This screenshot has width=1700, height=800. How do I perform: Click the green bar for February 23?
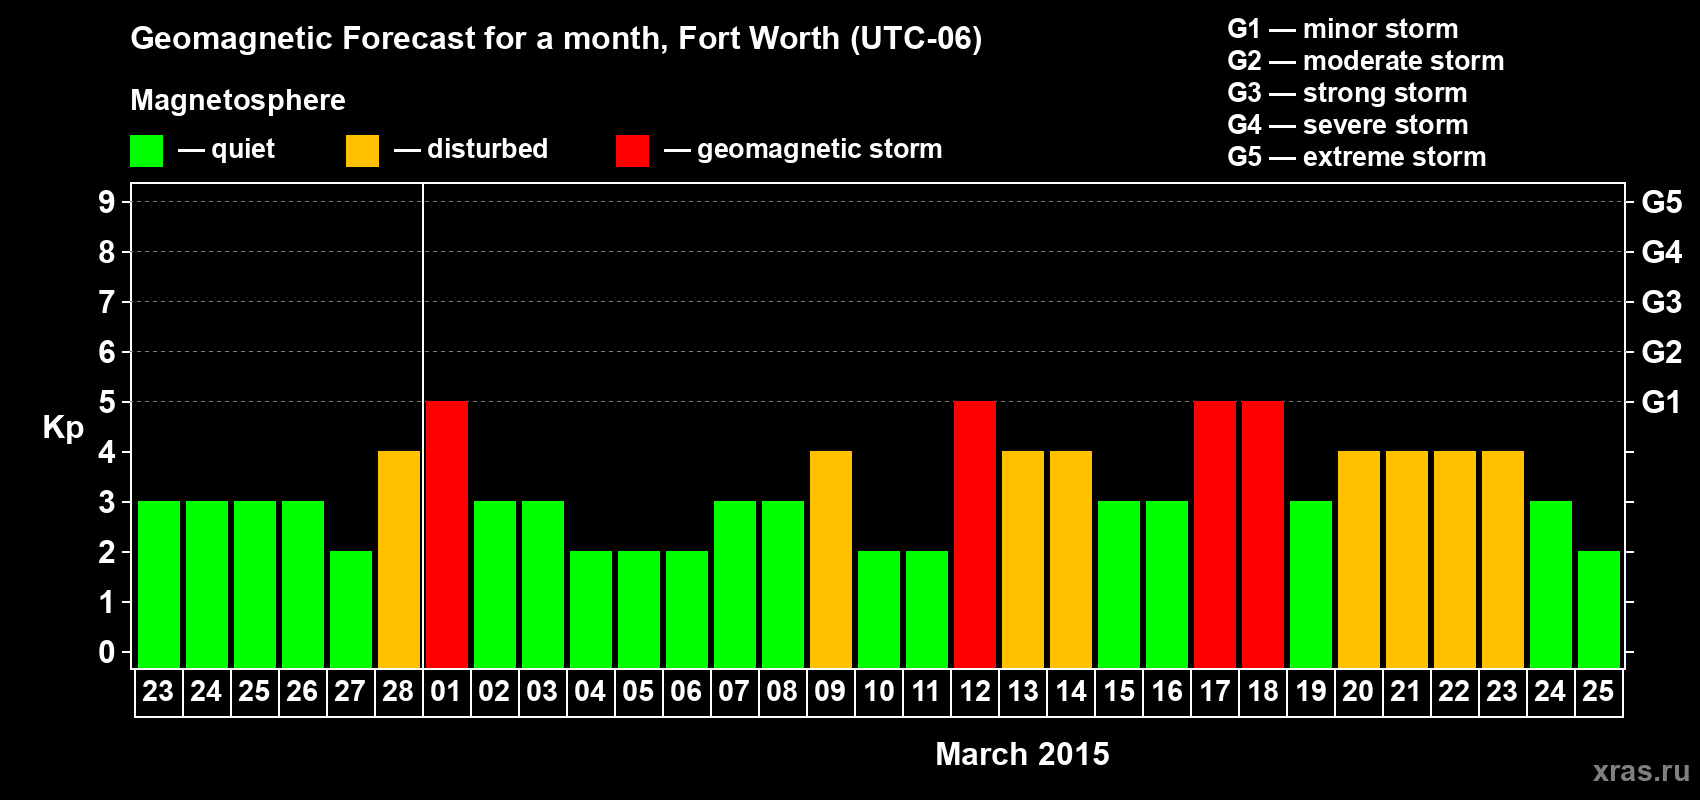[159, 584]
